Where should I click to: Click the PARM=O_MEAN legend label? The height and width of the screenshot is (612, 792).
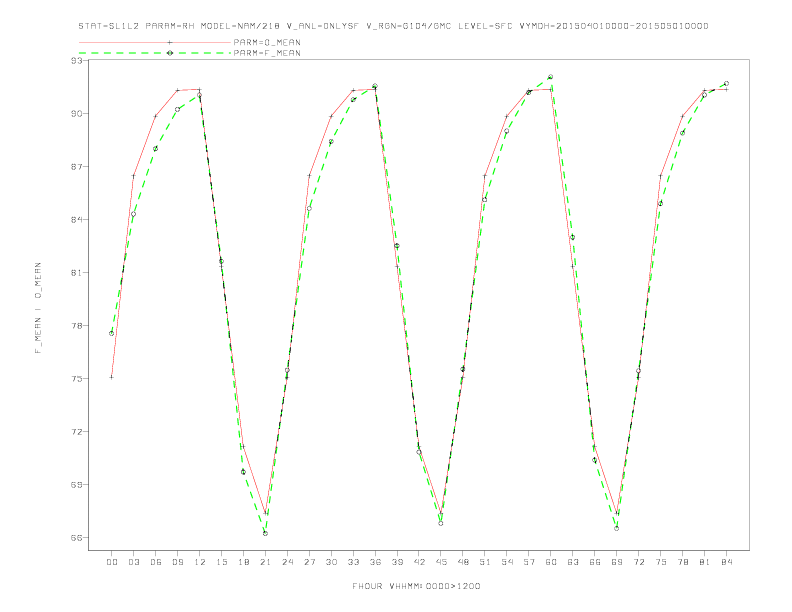[x=267, y=42]
